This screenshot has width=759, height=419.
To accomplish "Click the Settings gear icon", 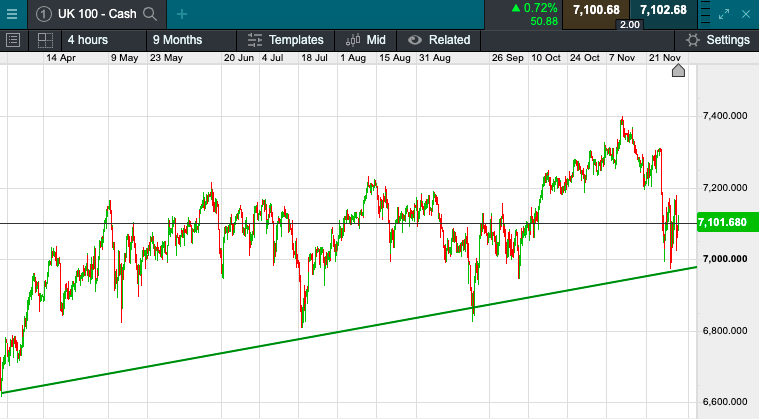I will click(693, 40).
